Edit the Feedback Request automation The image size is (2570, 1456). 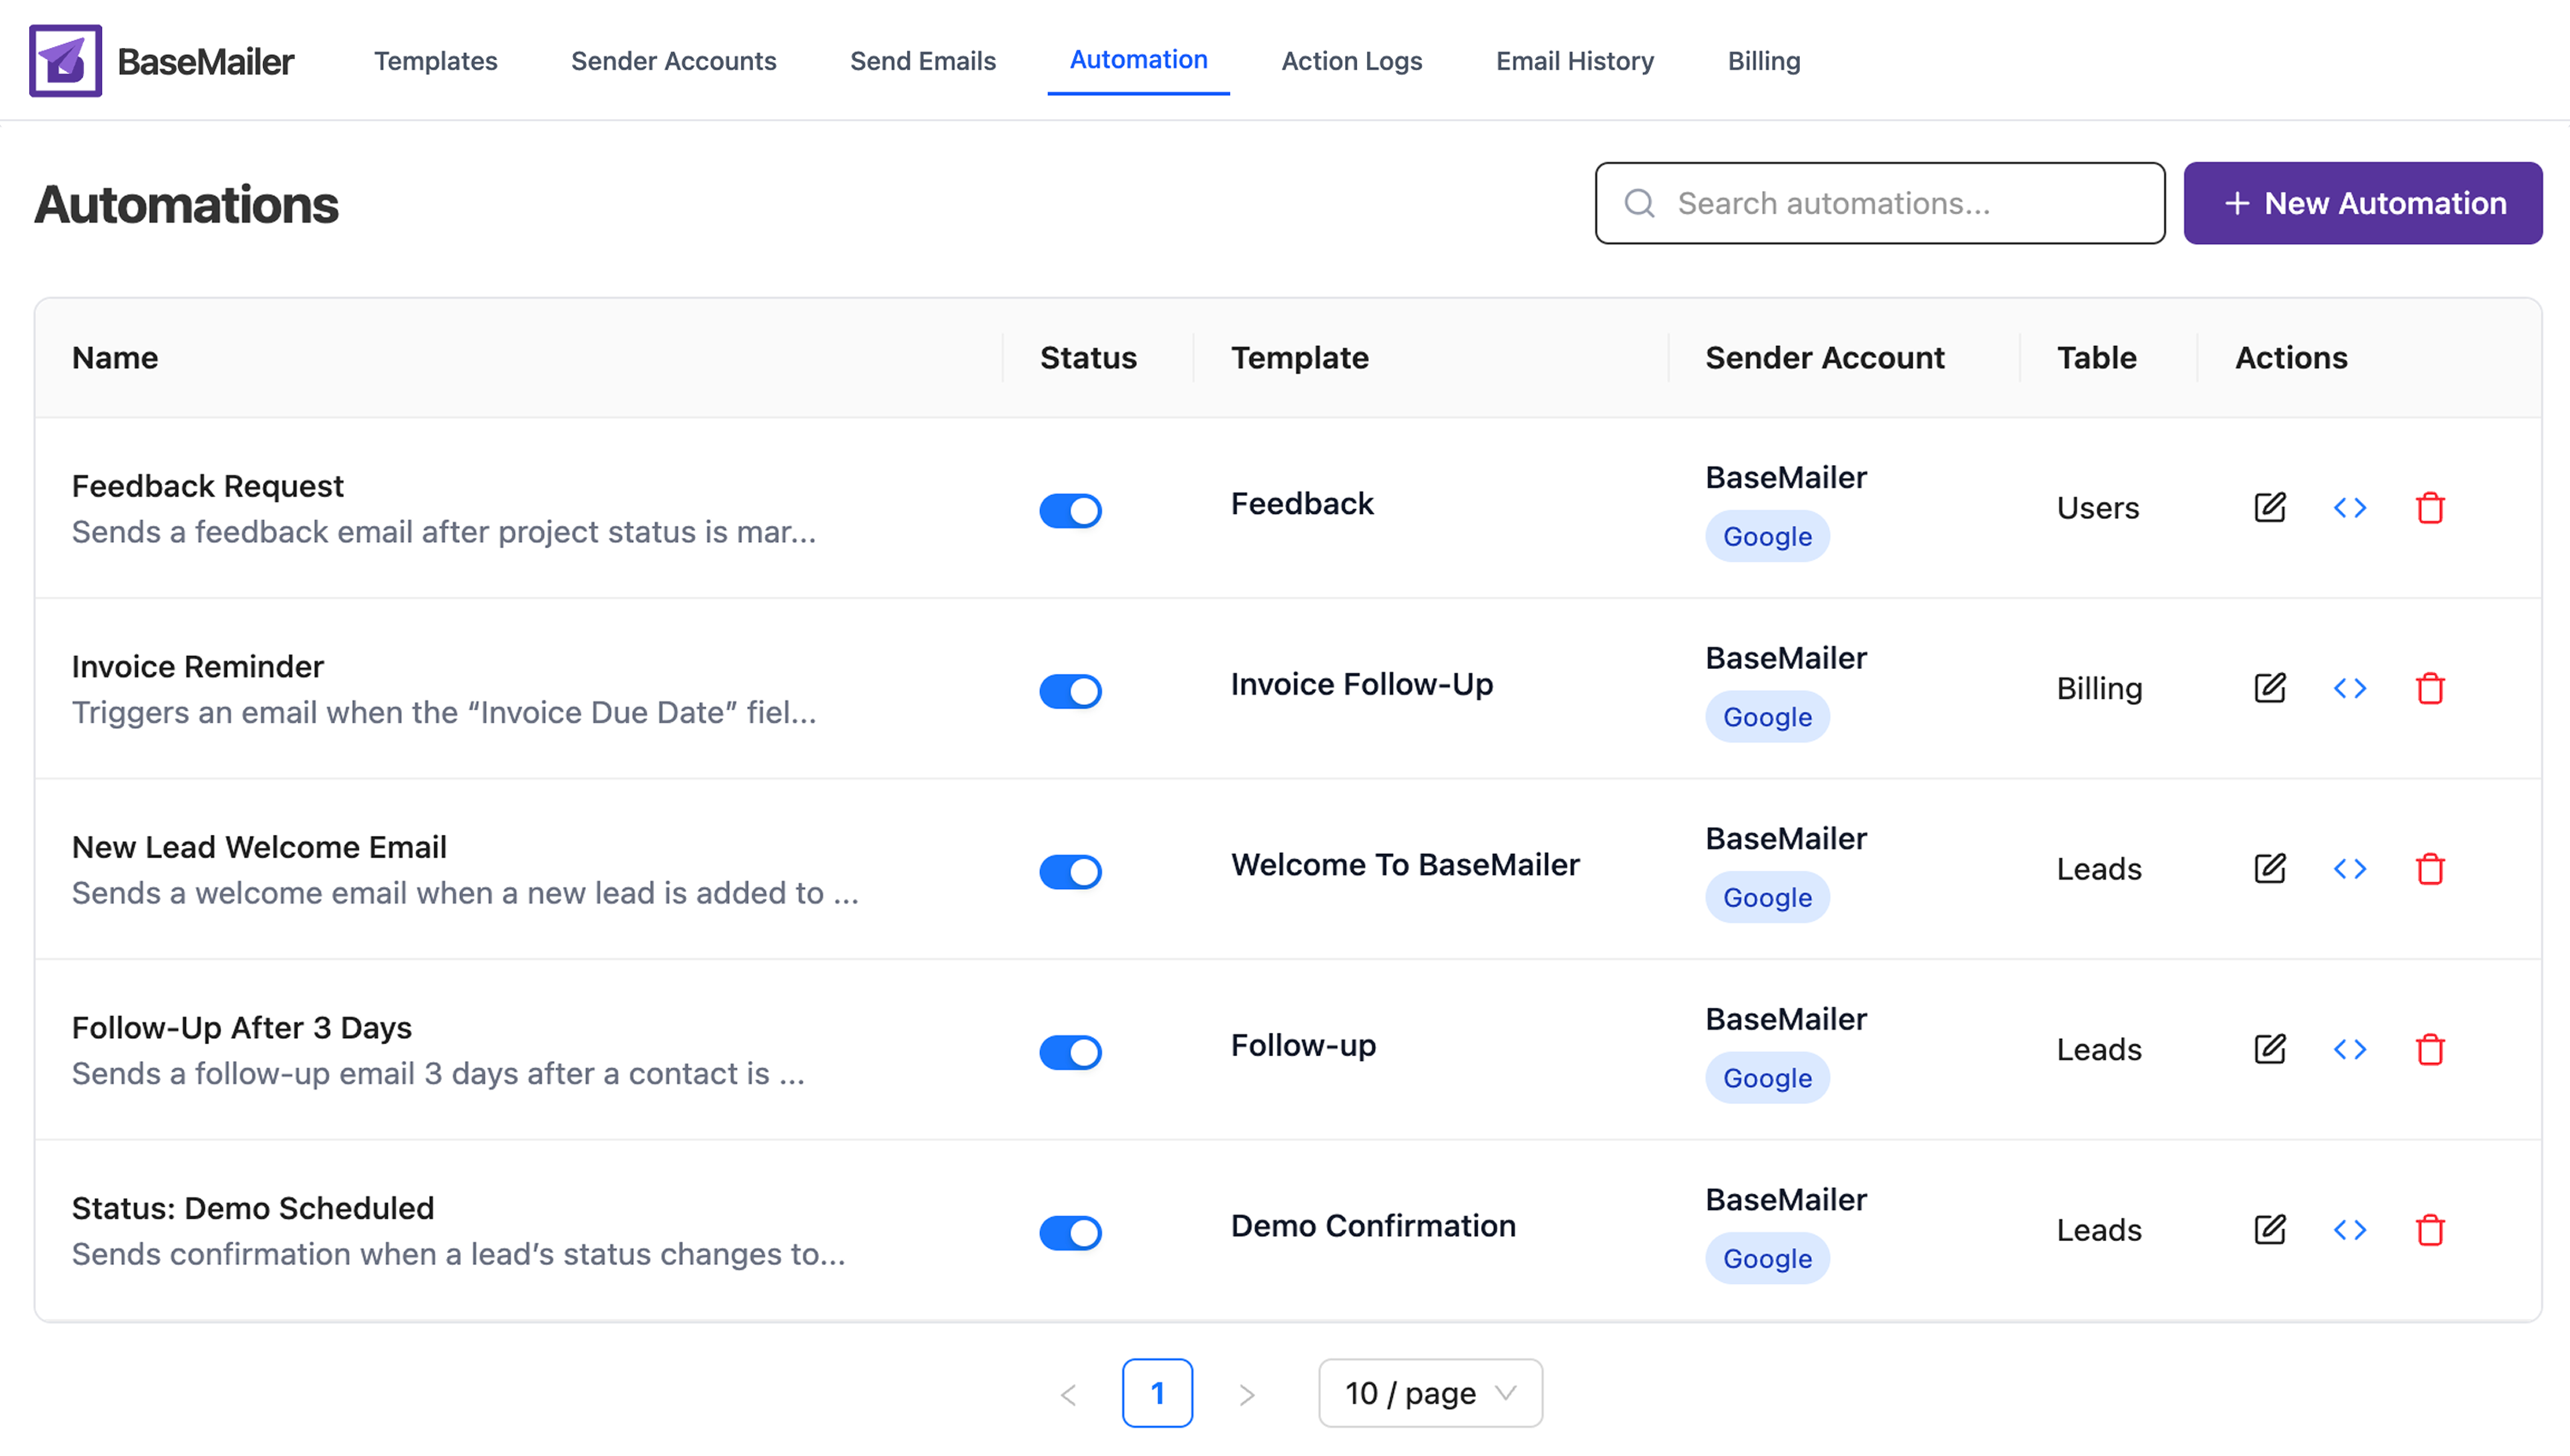coord(2269,508)
